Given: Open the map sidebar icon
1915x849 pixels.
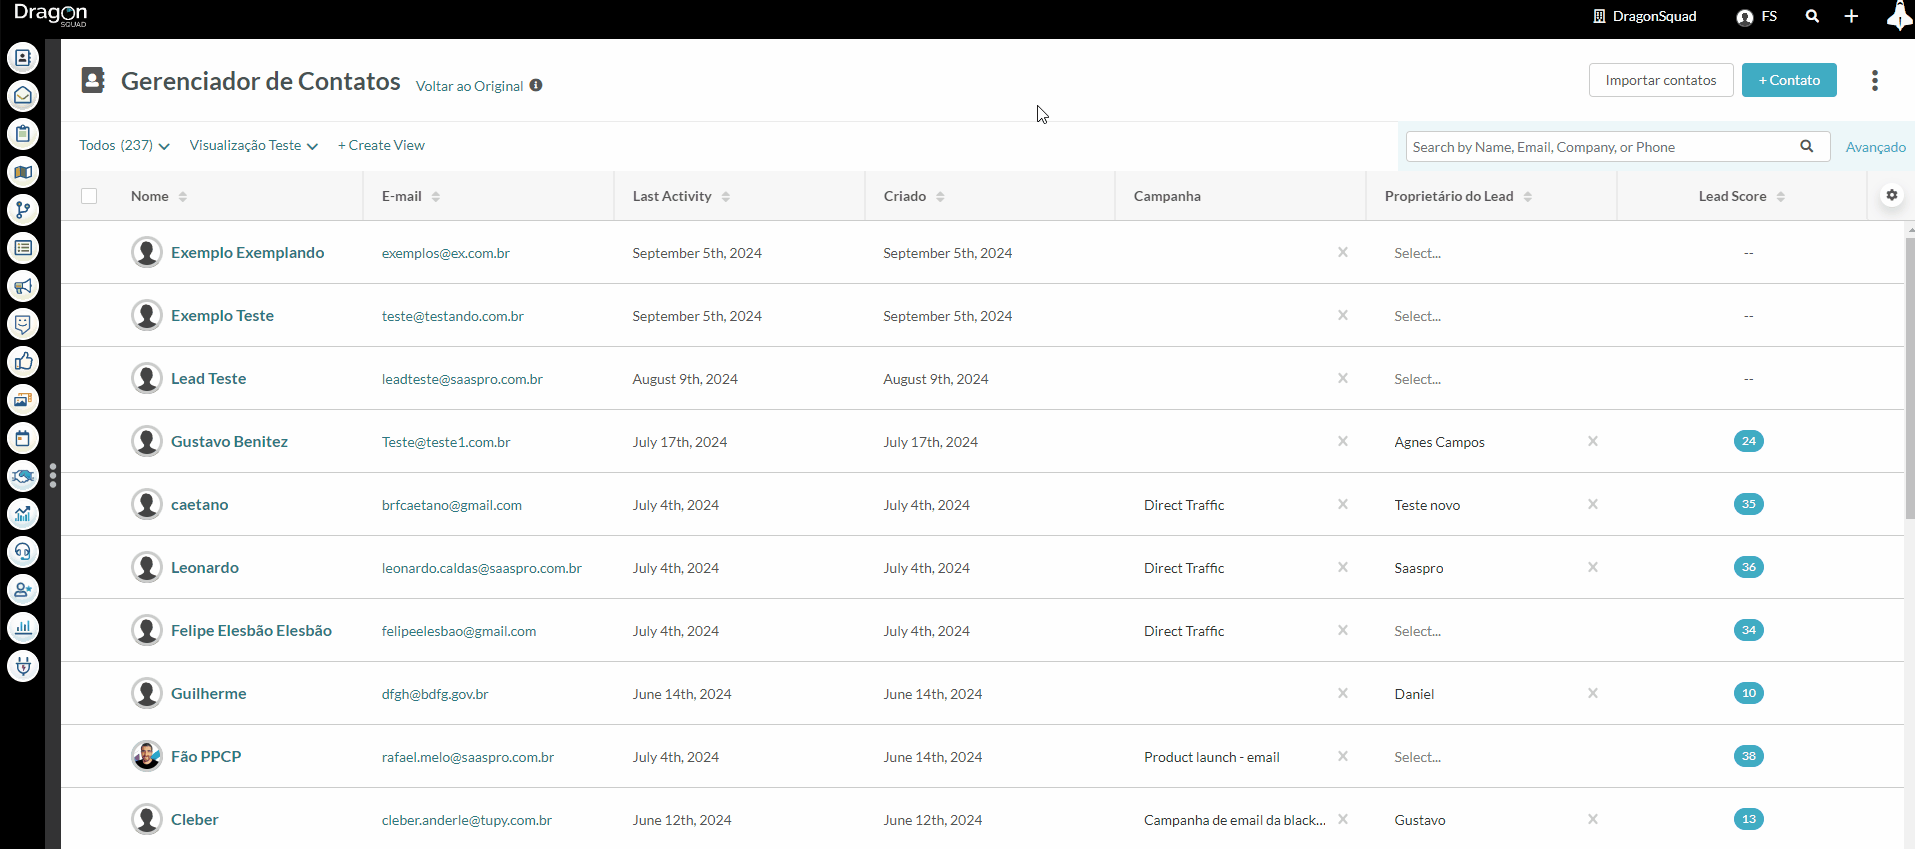Looking at the screenshot, I should [x=23, y=172].
